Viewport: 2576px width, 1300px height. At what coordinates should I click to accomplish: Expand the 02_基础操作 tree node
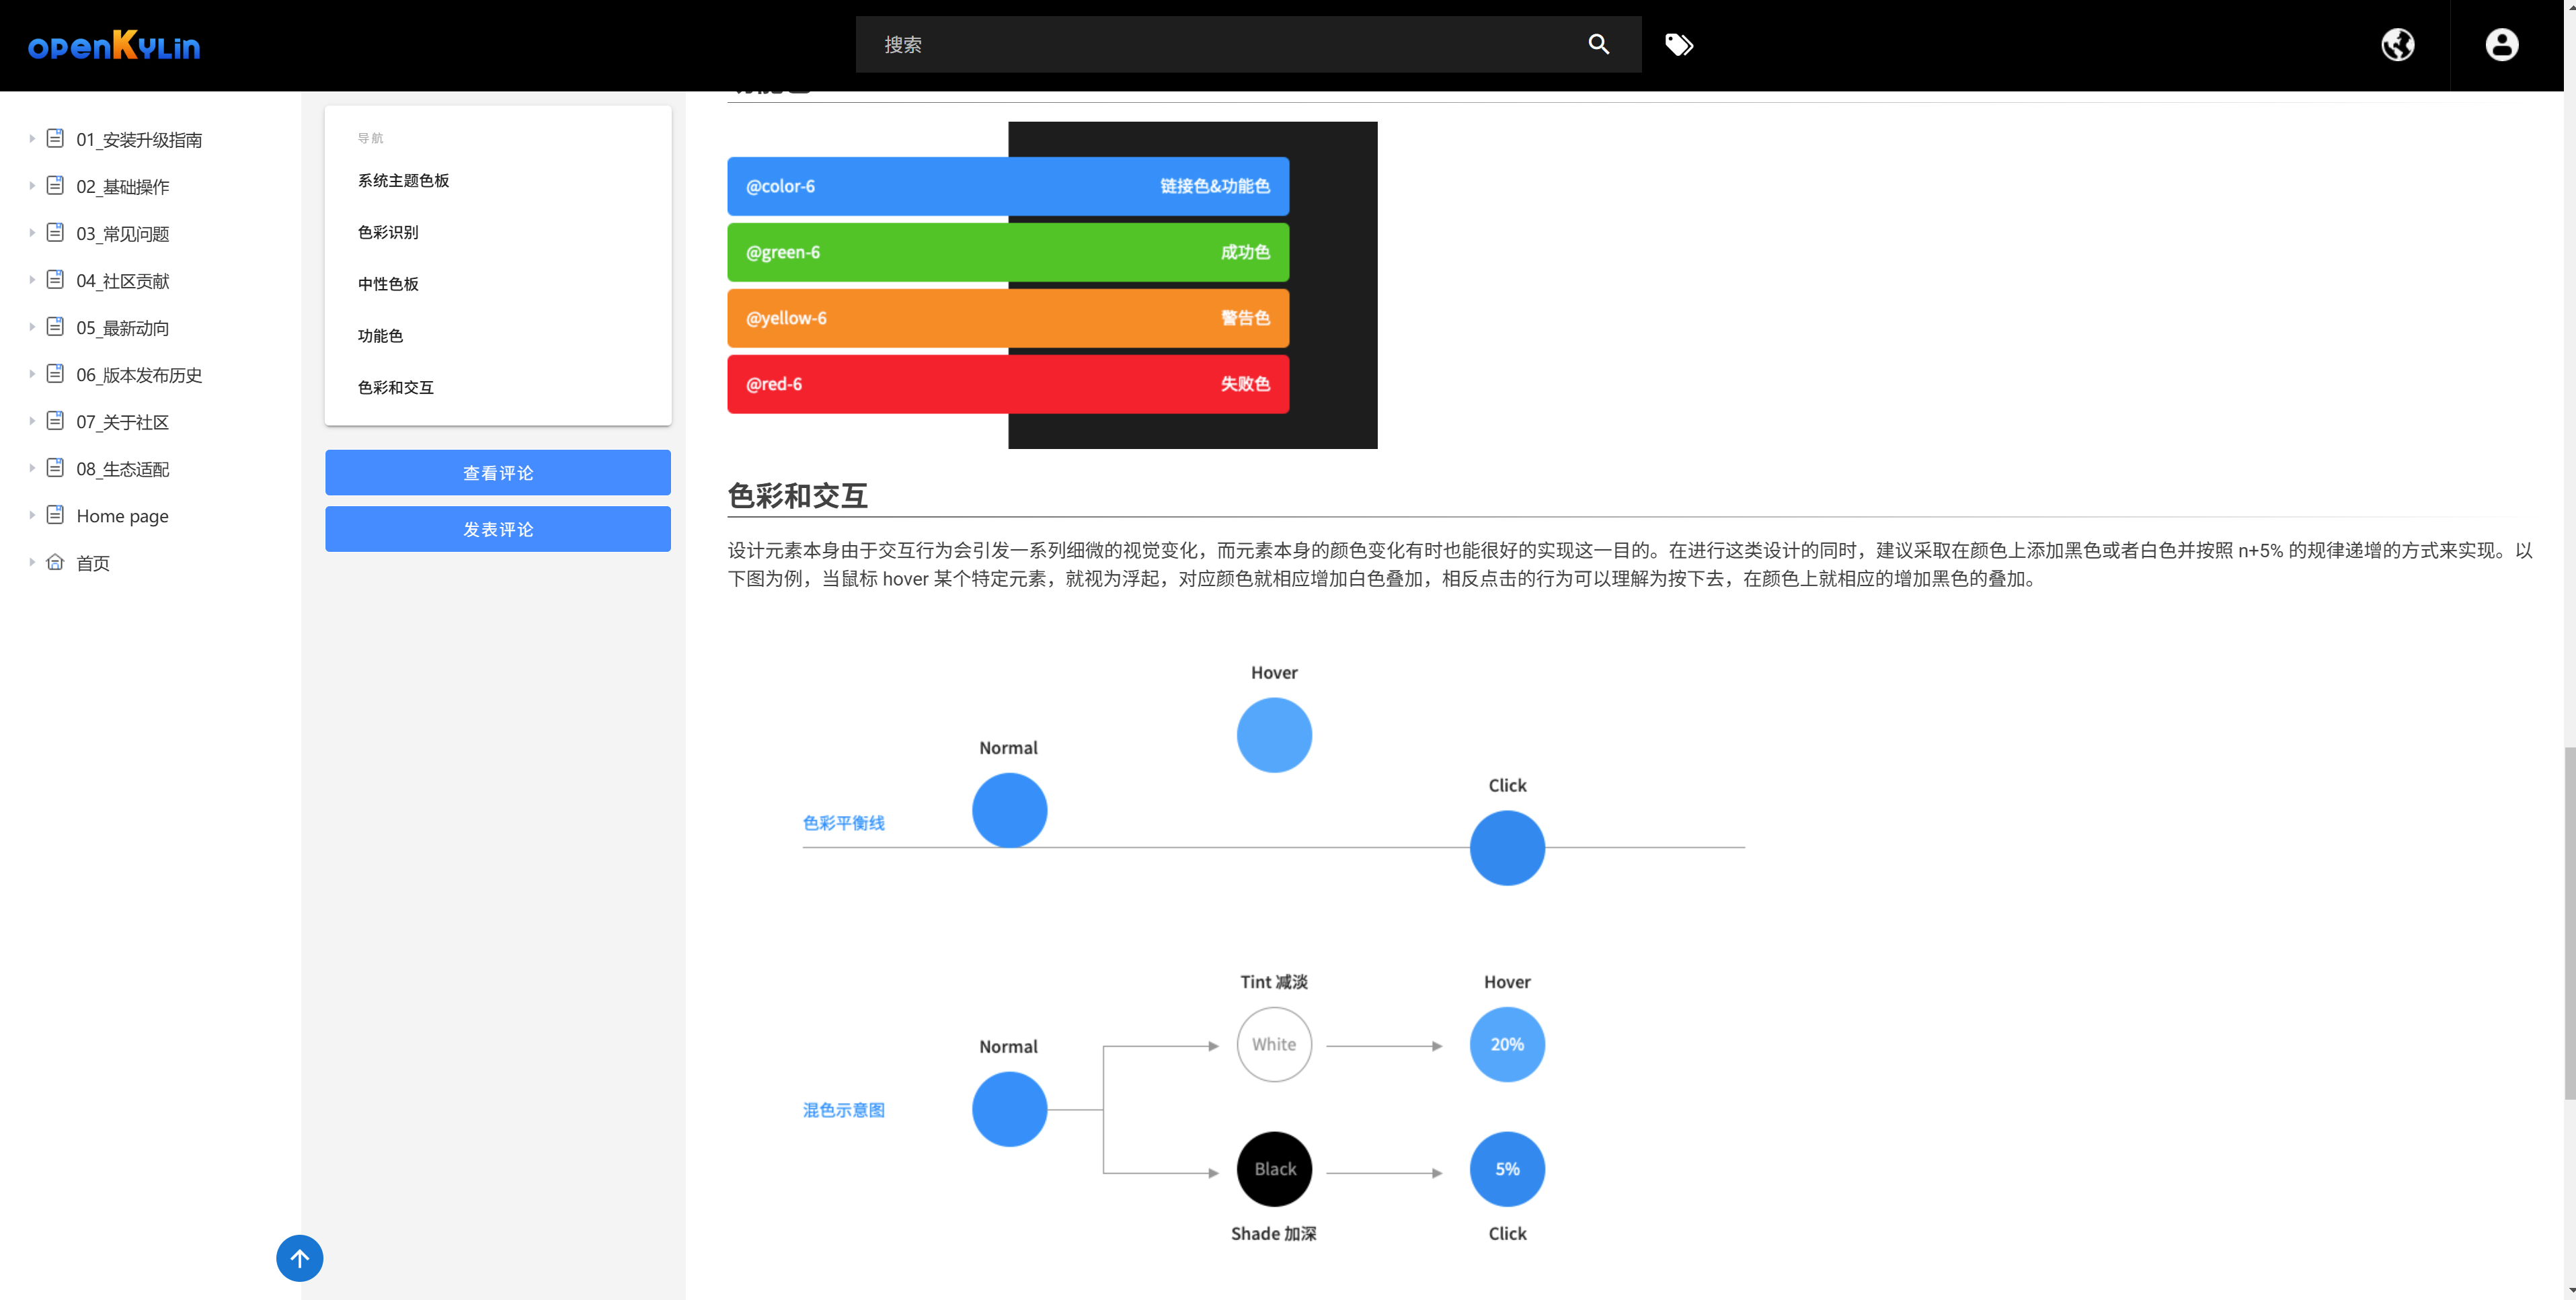click(32, 186)
